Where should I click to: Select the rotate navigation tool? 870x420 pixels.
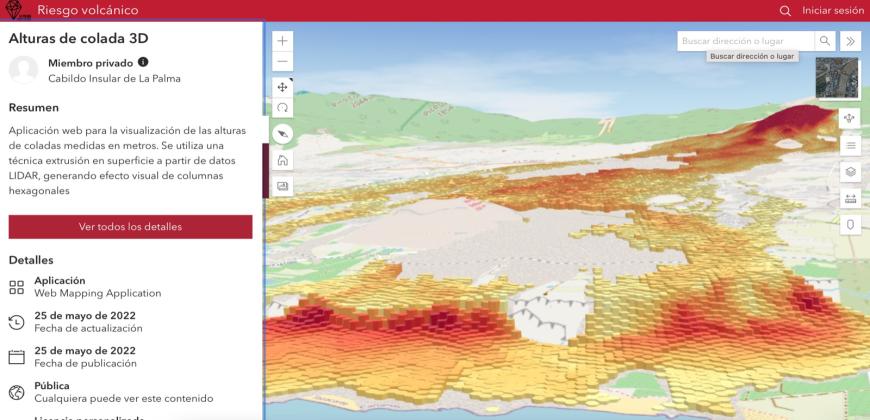click(282, 108)
